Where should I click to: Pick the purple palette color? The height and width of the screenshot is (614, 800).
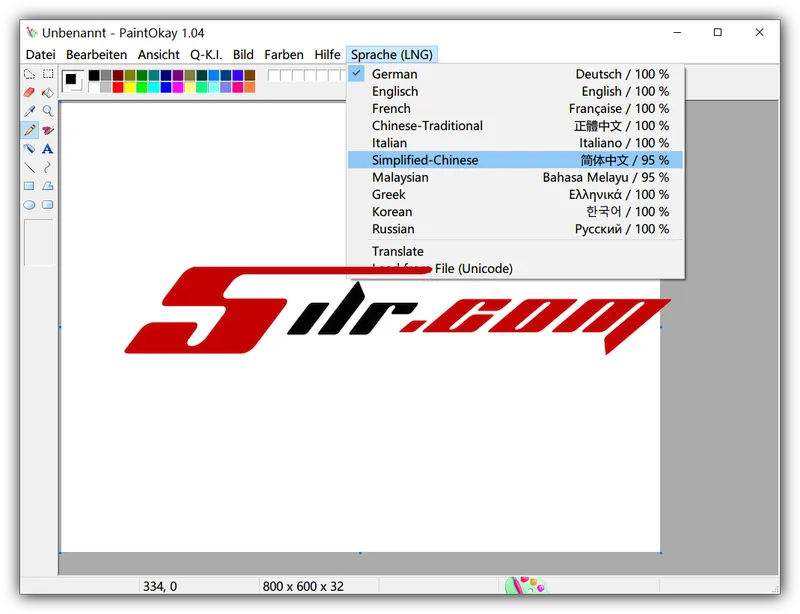(x=178, y=76)
